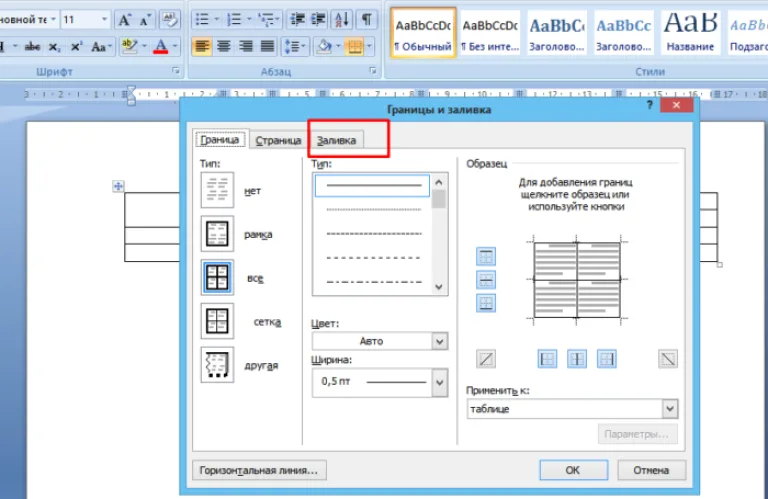This screenshot has height=499, width=768.
Task: Click the table move handle
Action: pos(118,186)
